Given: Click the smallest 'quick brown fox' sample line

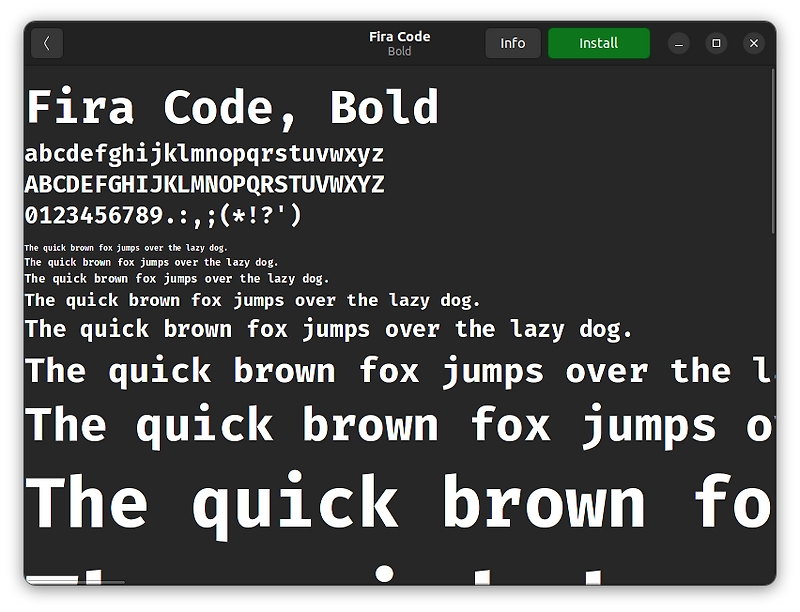Looking at the screenshot, I should [x=126, y=248].
